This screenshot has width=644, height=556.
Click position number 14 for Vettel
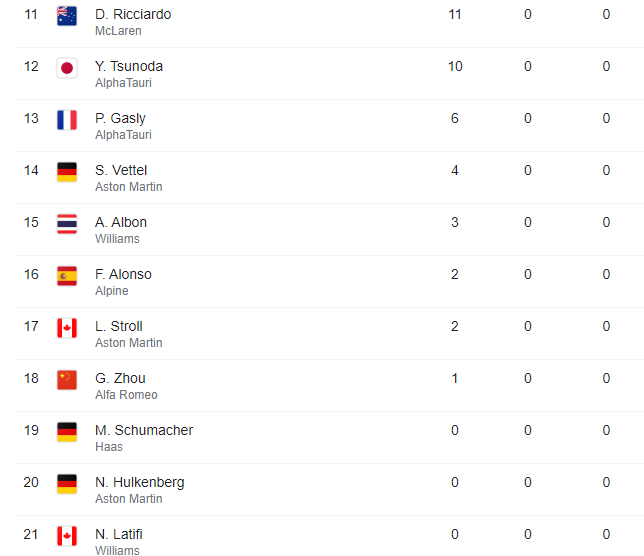coord(31,170)
